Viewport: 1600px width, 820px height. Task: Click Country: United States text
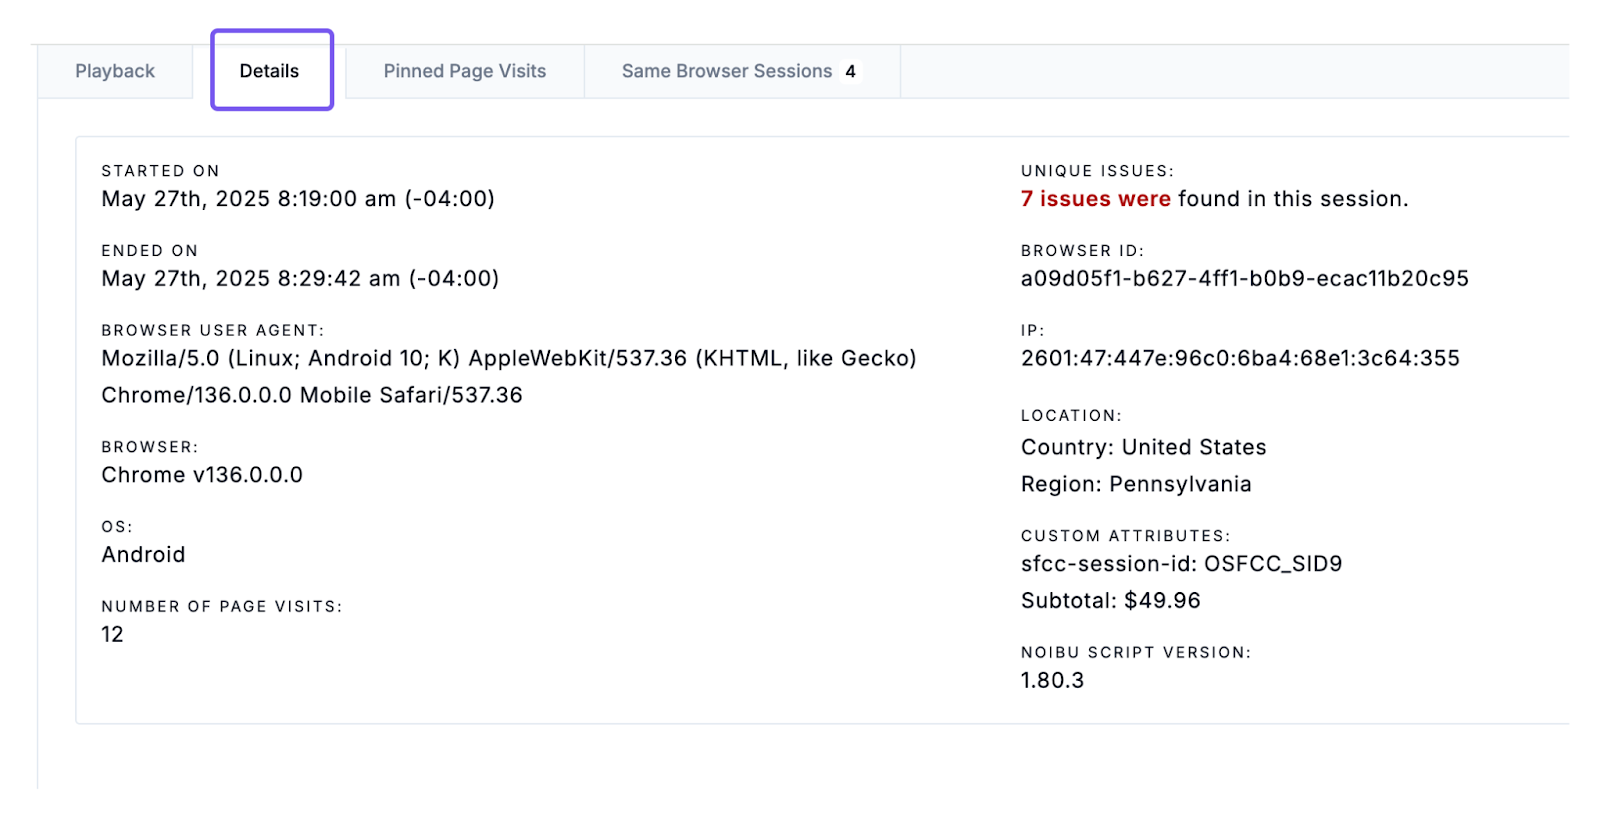tap(1143, 447)
